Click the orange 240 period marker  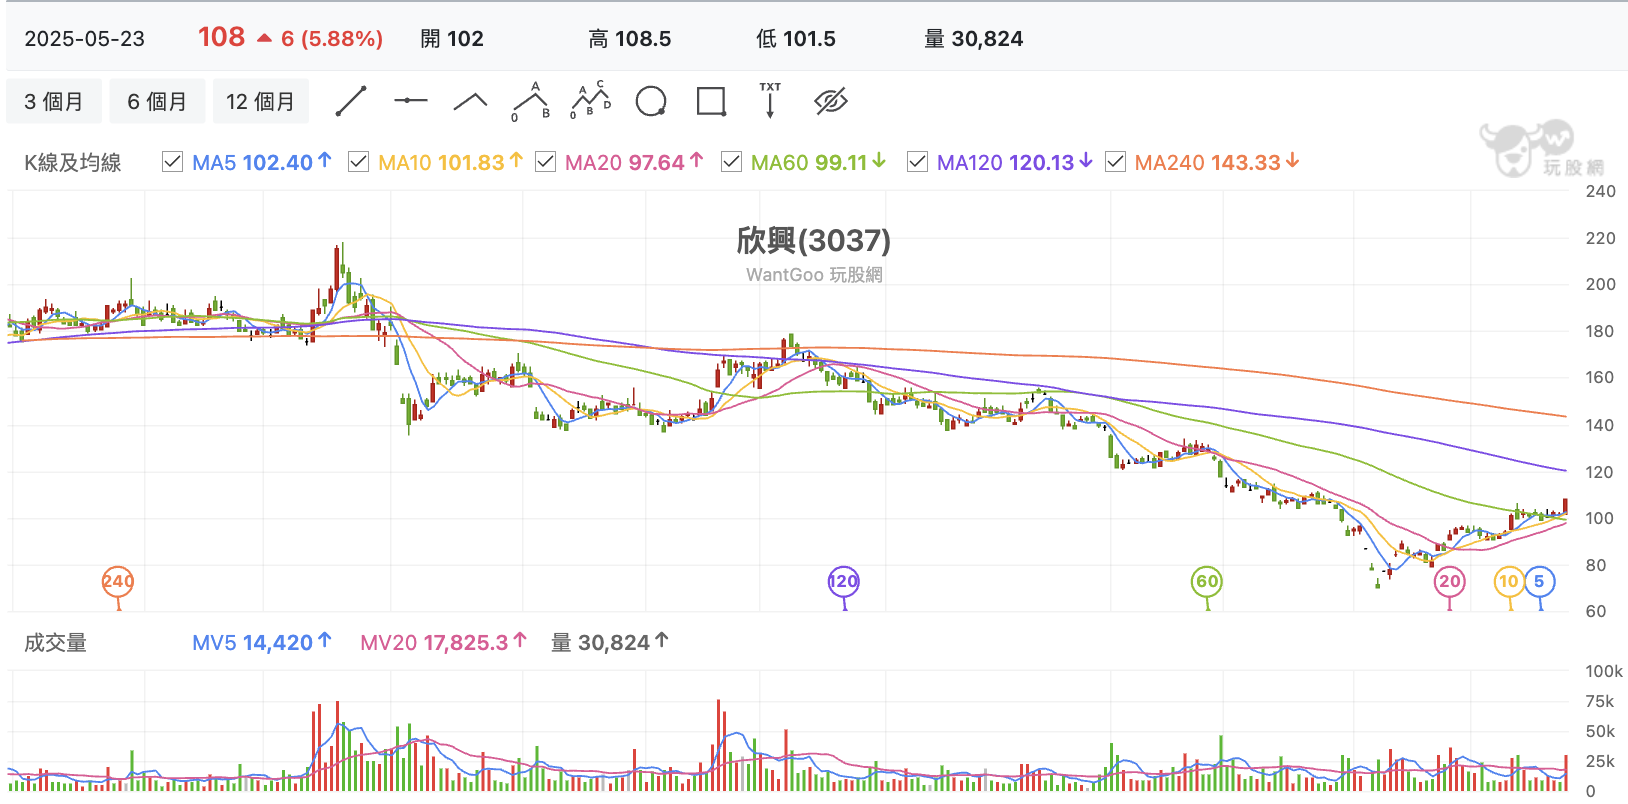pos(118,582)
